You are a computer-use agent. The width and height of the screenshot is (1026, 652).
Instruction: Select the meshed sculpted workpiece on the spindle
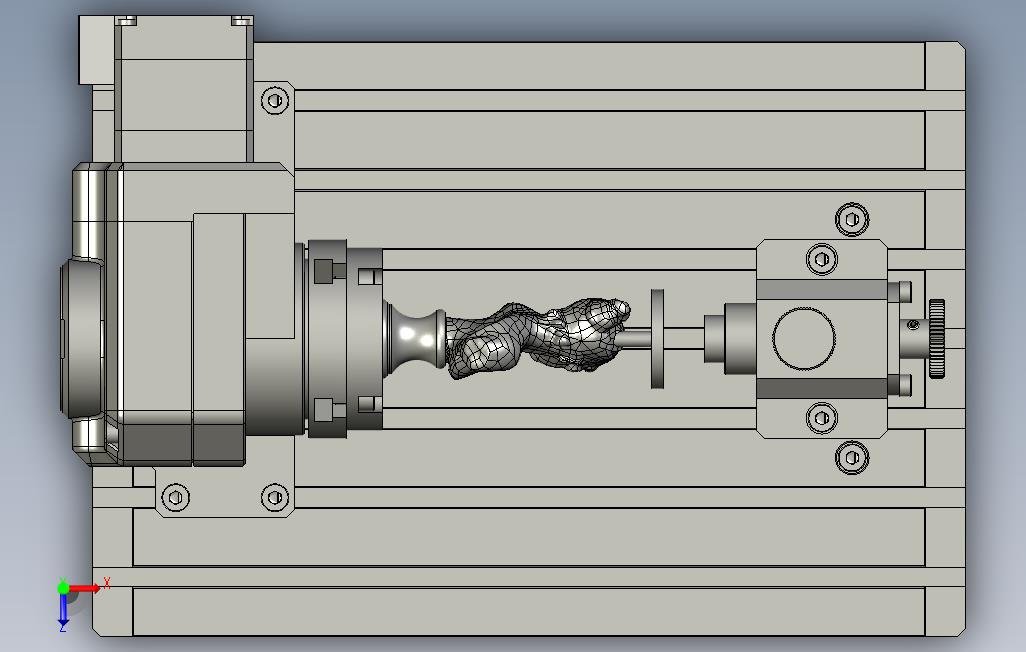(538, 338)
